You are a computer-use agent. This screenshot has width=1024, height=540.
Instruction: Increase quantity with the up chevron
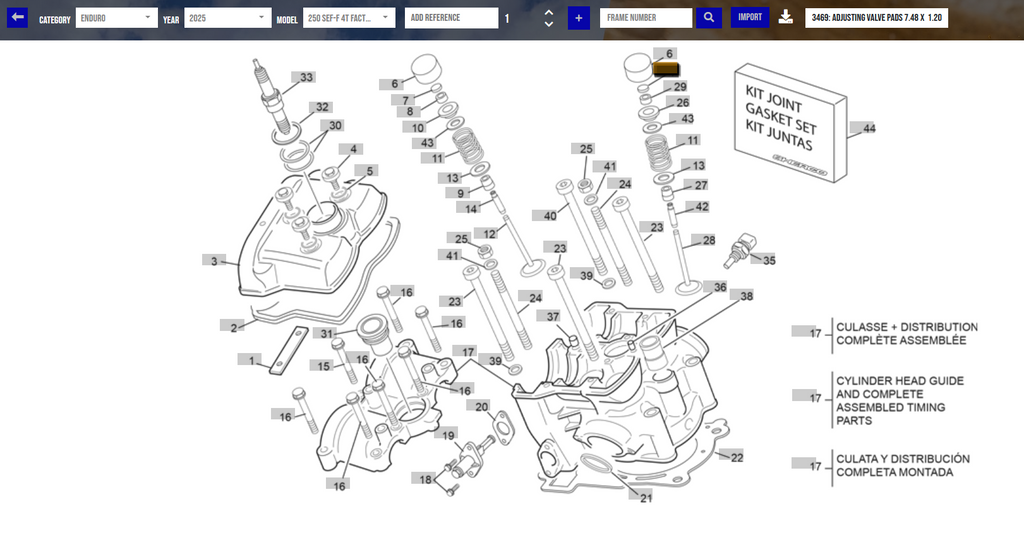549,12
